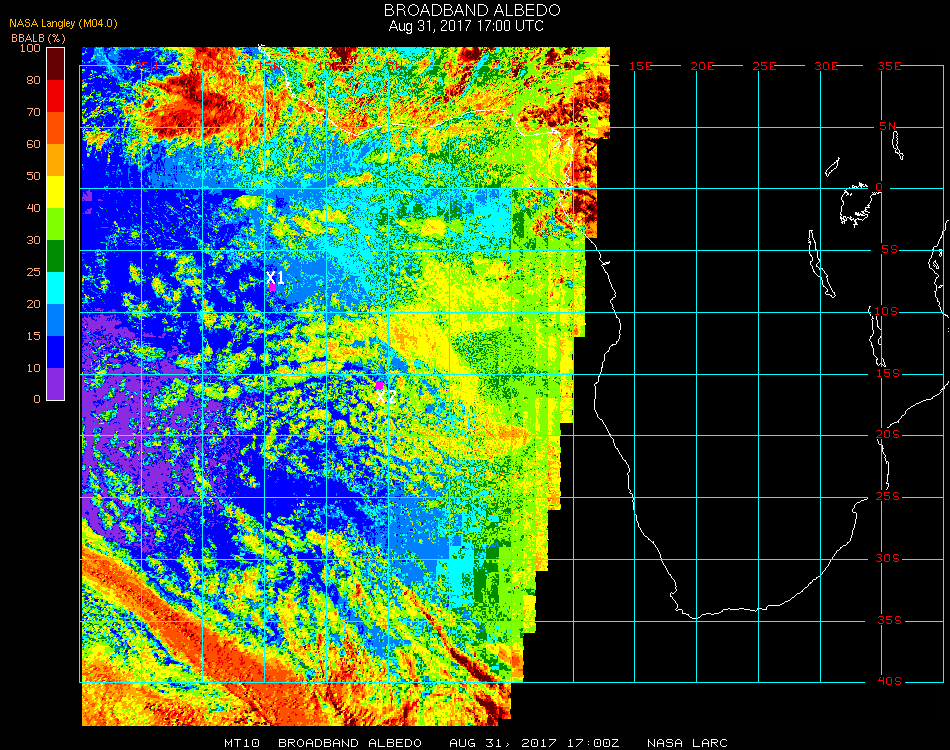
Task: Click the 'Aug 31, 2017 17:00 UTC' date line
Action: pos(466,26)
